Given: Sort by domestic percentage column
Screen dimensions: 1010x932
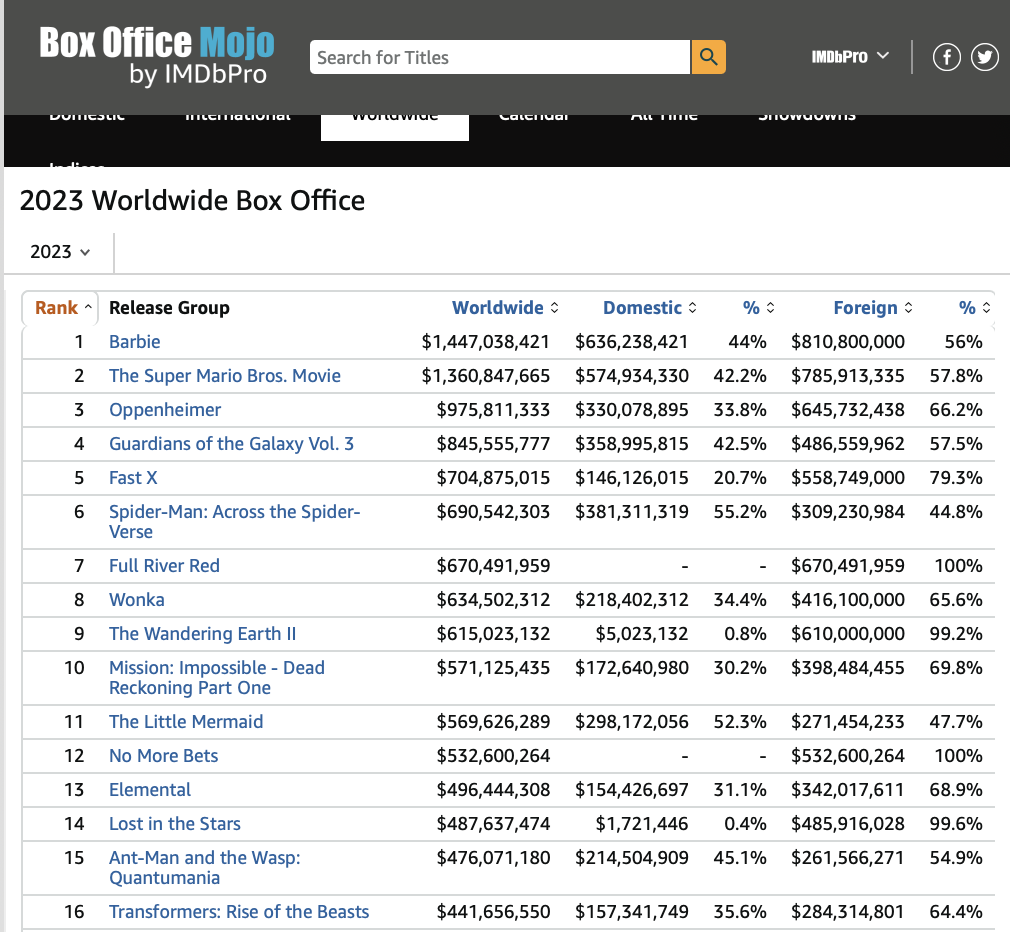Looking at the screenshot, I should point(758,308).
